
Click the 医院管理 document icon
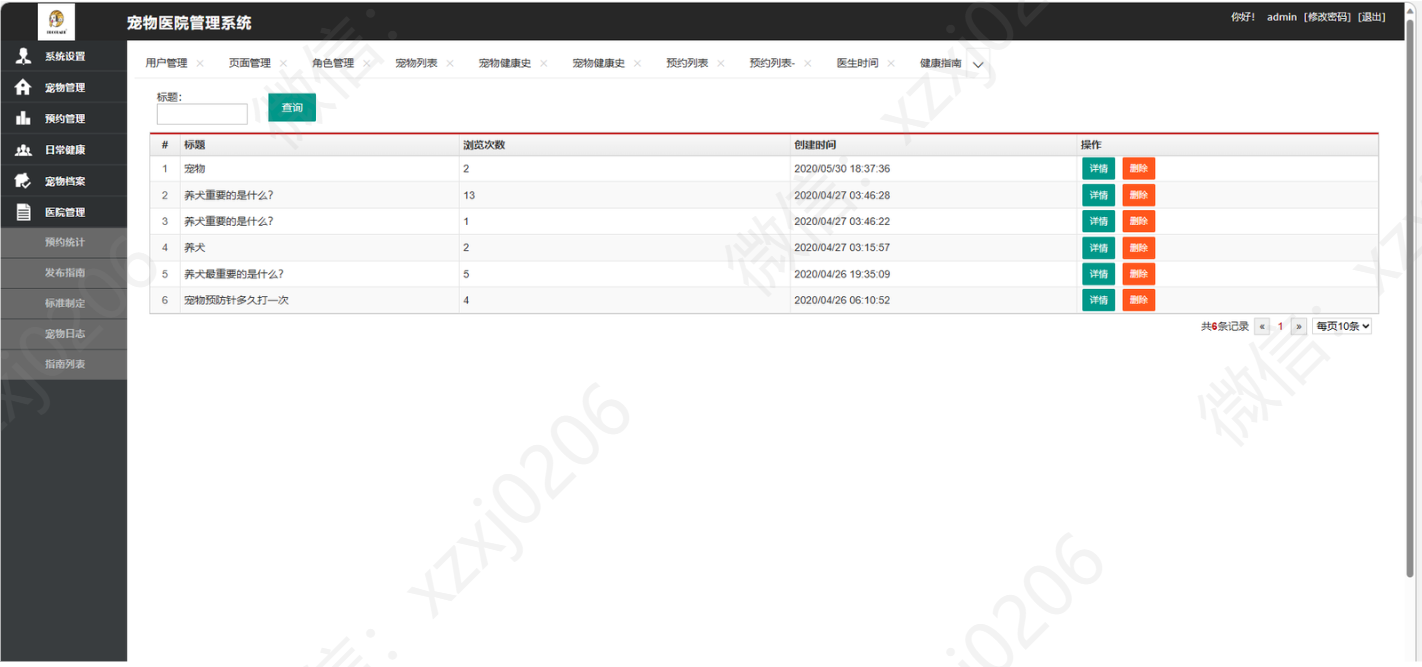pyautogui.click(x=23, y=212)
